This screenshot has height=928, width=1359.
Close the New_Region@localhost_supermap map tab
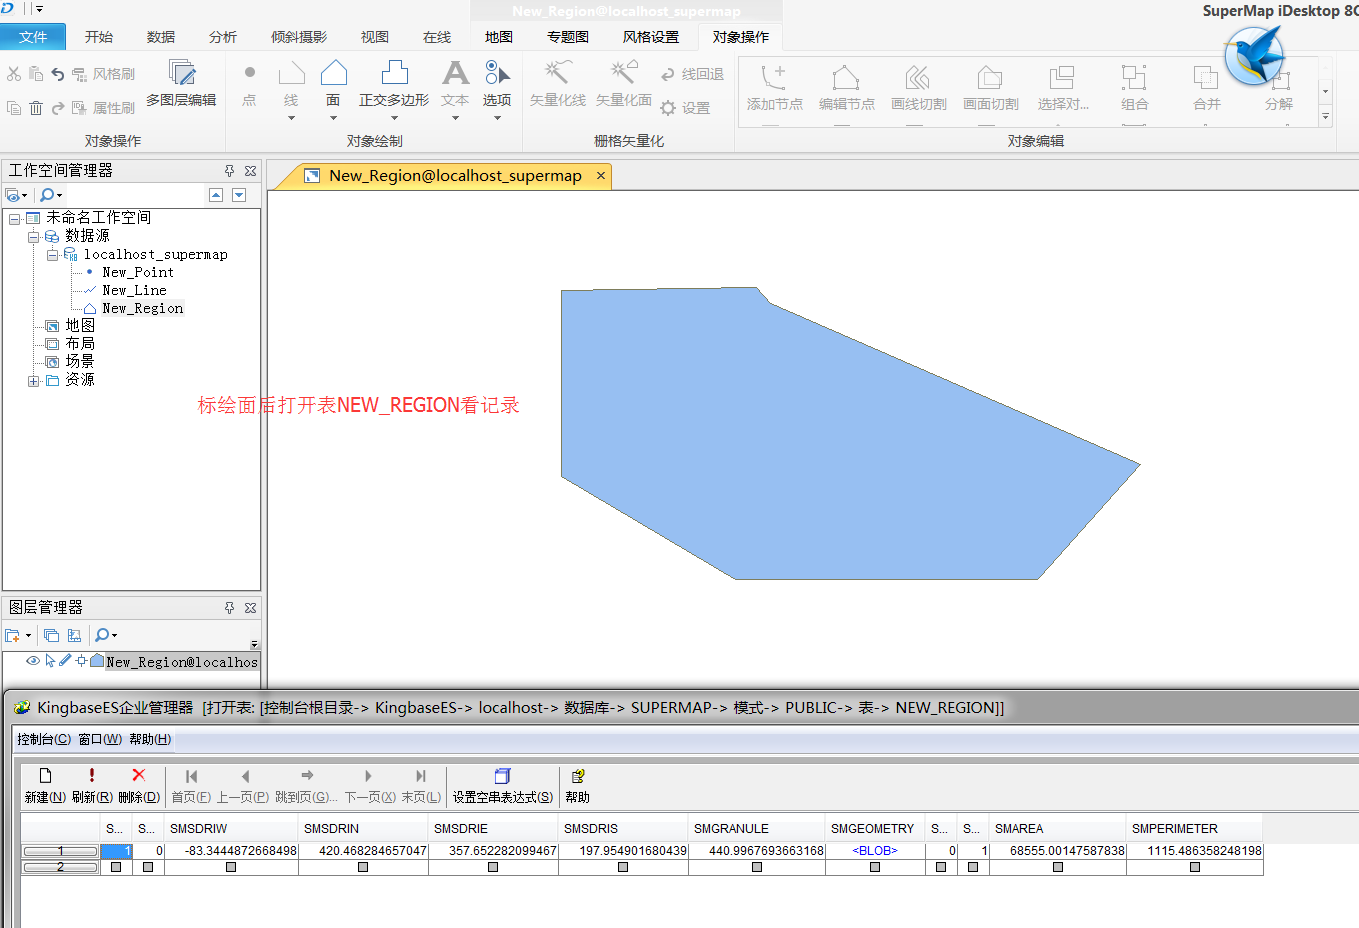pyautogui.click(x=601, y=175)
